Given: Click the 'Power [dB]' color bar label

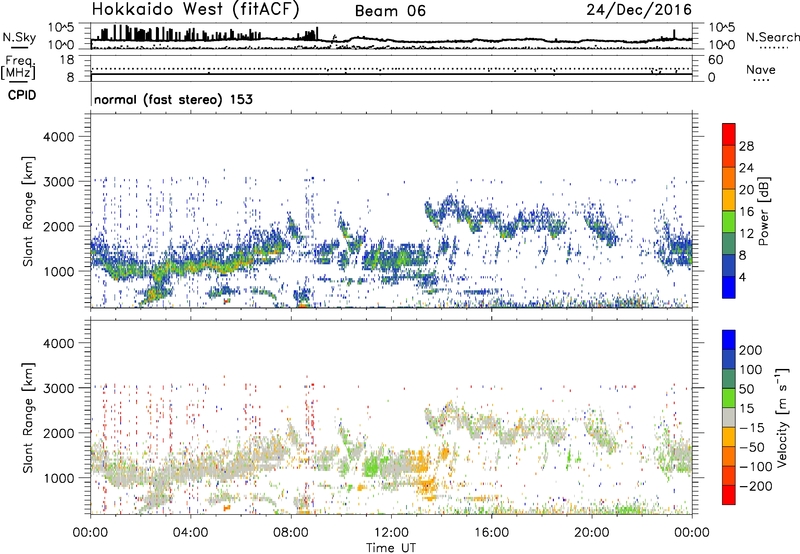Looking at the screenshot, I should click(x=763, y=211).
